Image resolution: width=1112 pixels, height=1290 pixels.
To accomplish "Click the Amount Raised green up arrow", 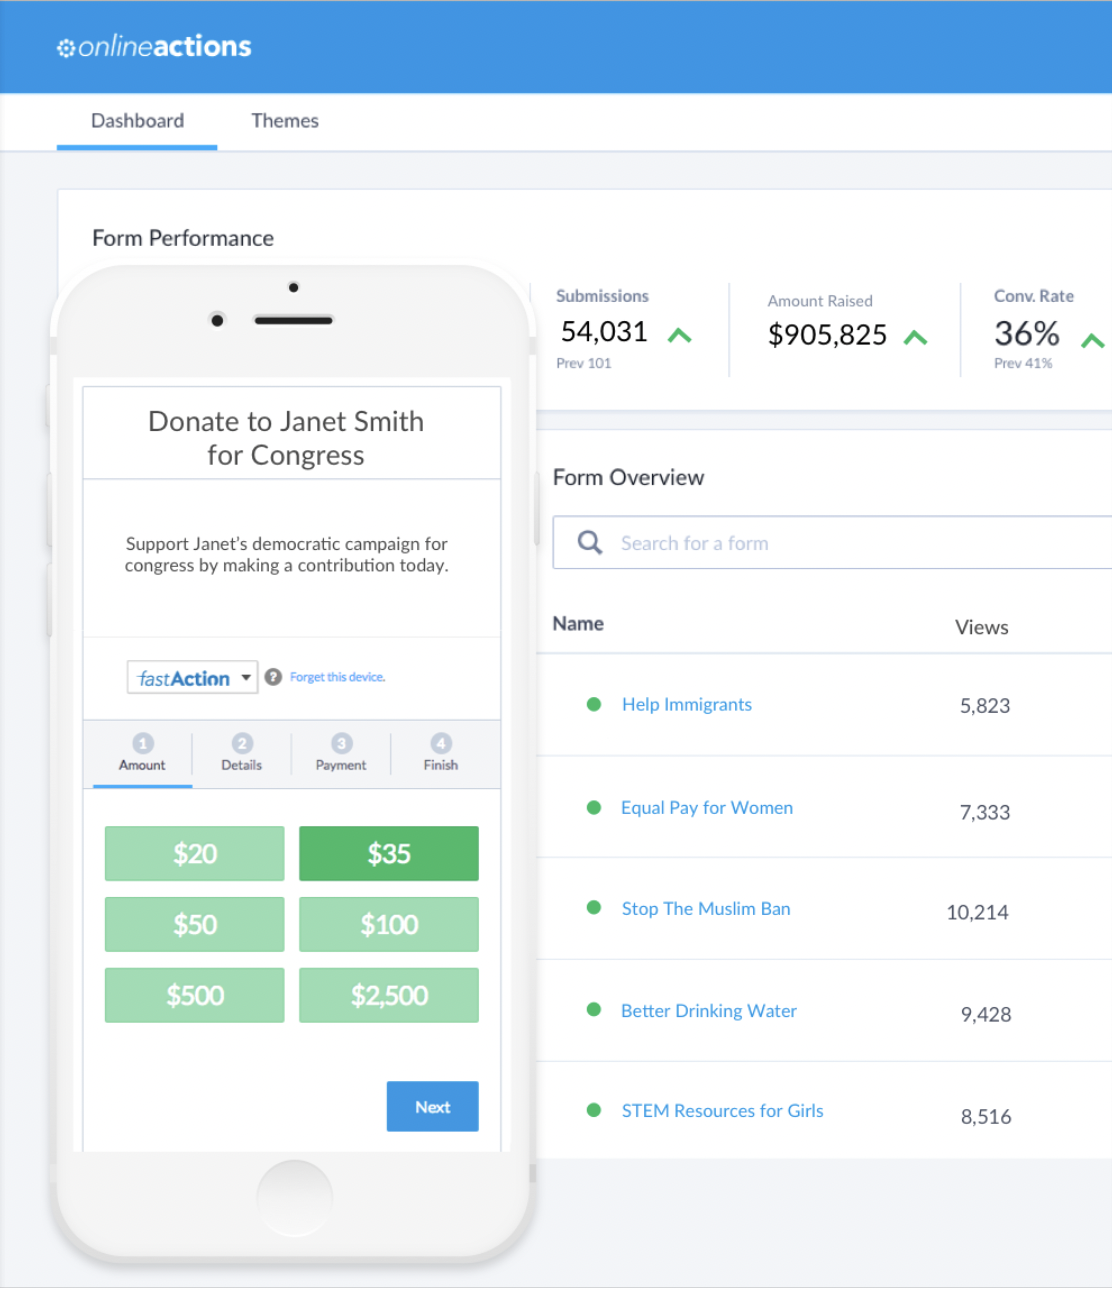I will pyautogui.click(x=915, y=338).
